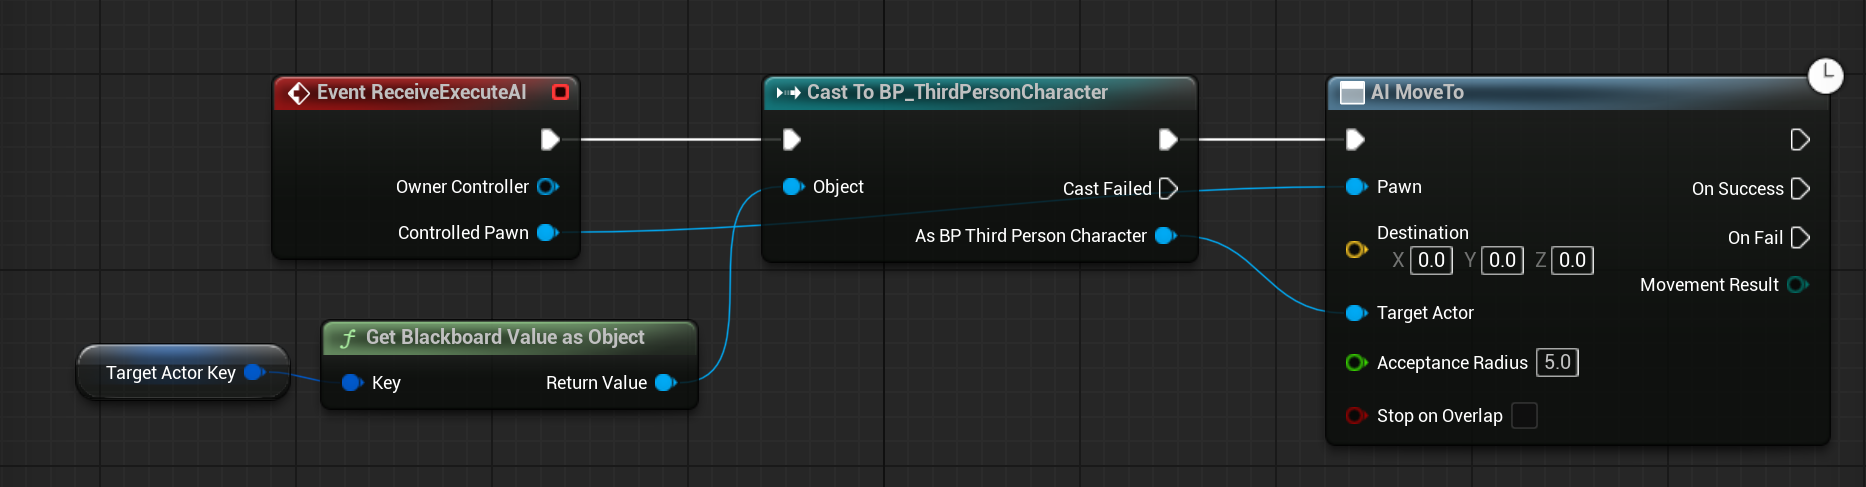Click the AI MoveTo execution output pin
The height and width of the screenshot is (487, 1866).
coord(1800,139)
